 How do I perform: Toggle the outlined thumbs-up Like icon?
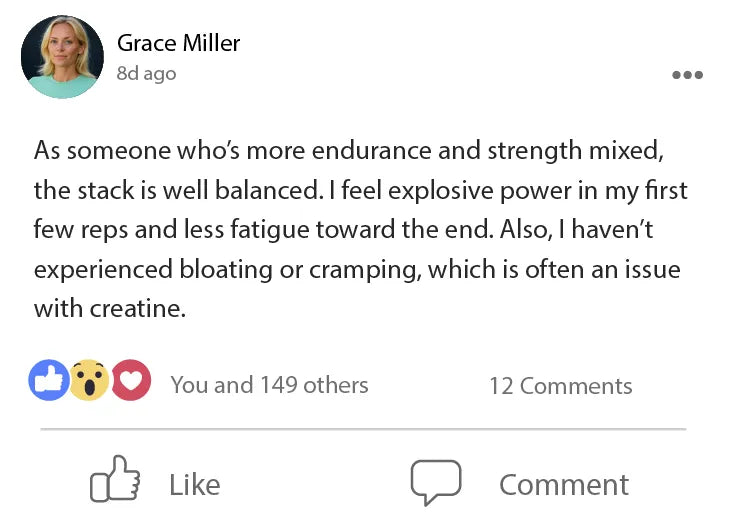coord(114,484)
